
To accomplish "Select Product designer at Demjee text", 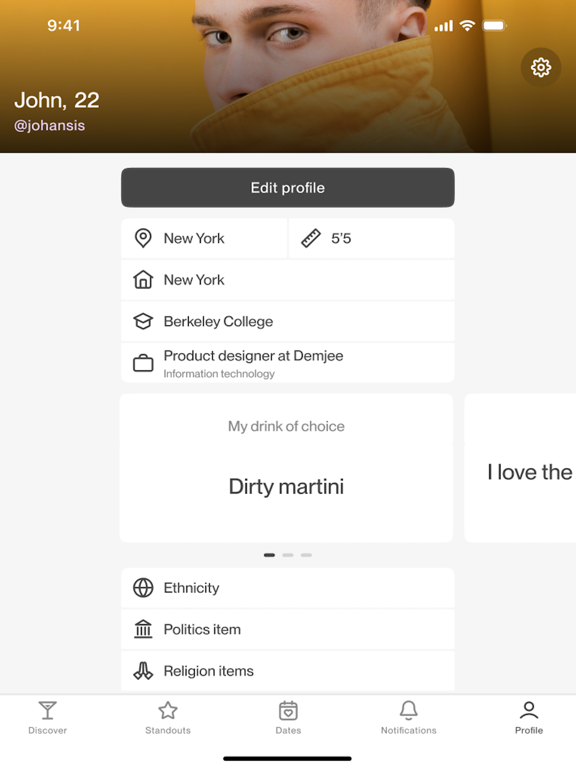I will tap(253, 356).
